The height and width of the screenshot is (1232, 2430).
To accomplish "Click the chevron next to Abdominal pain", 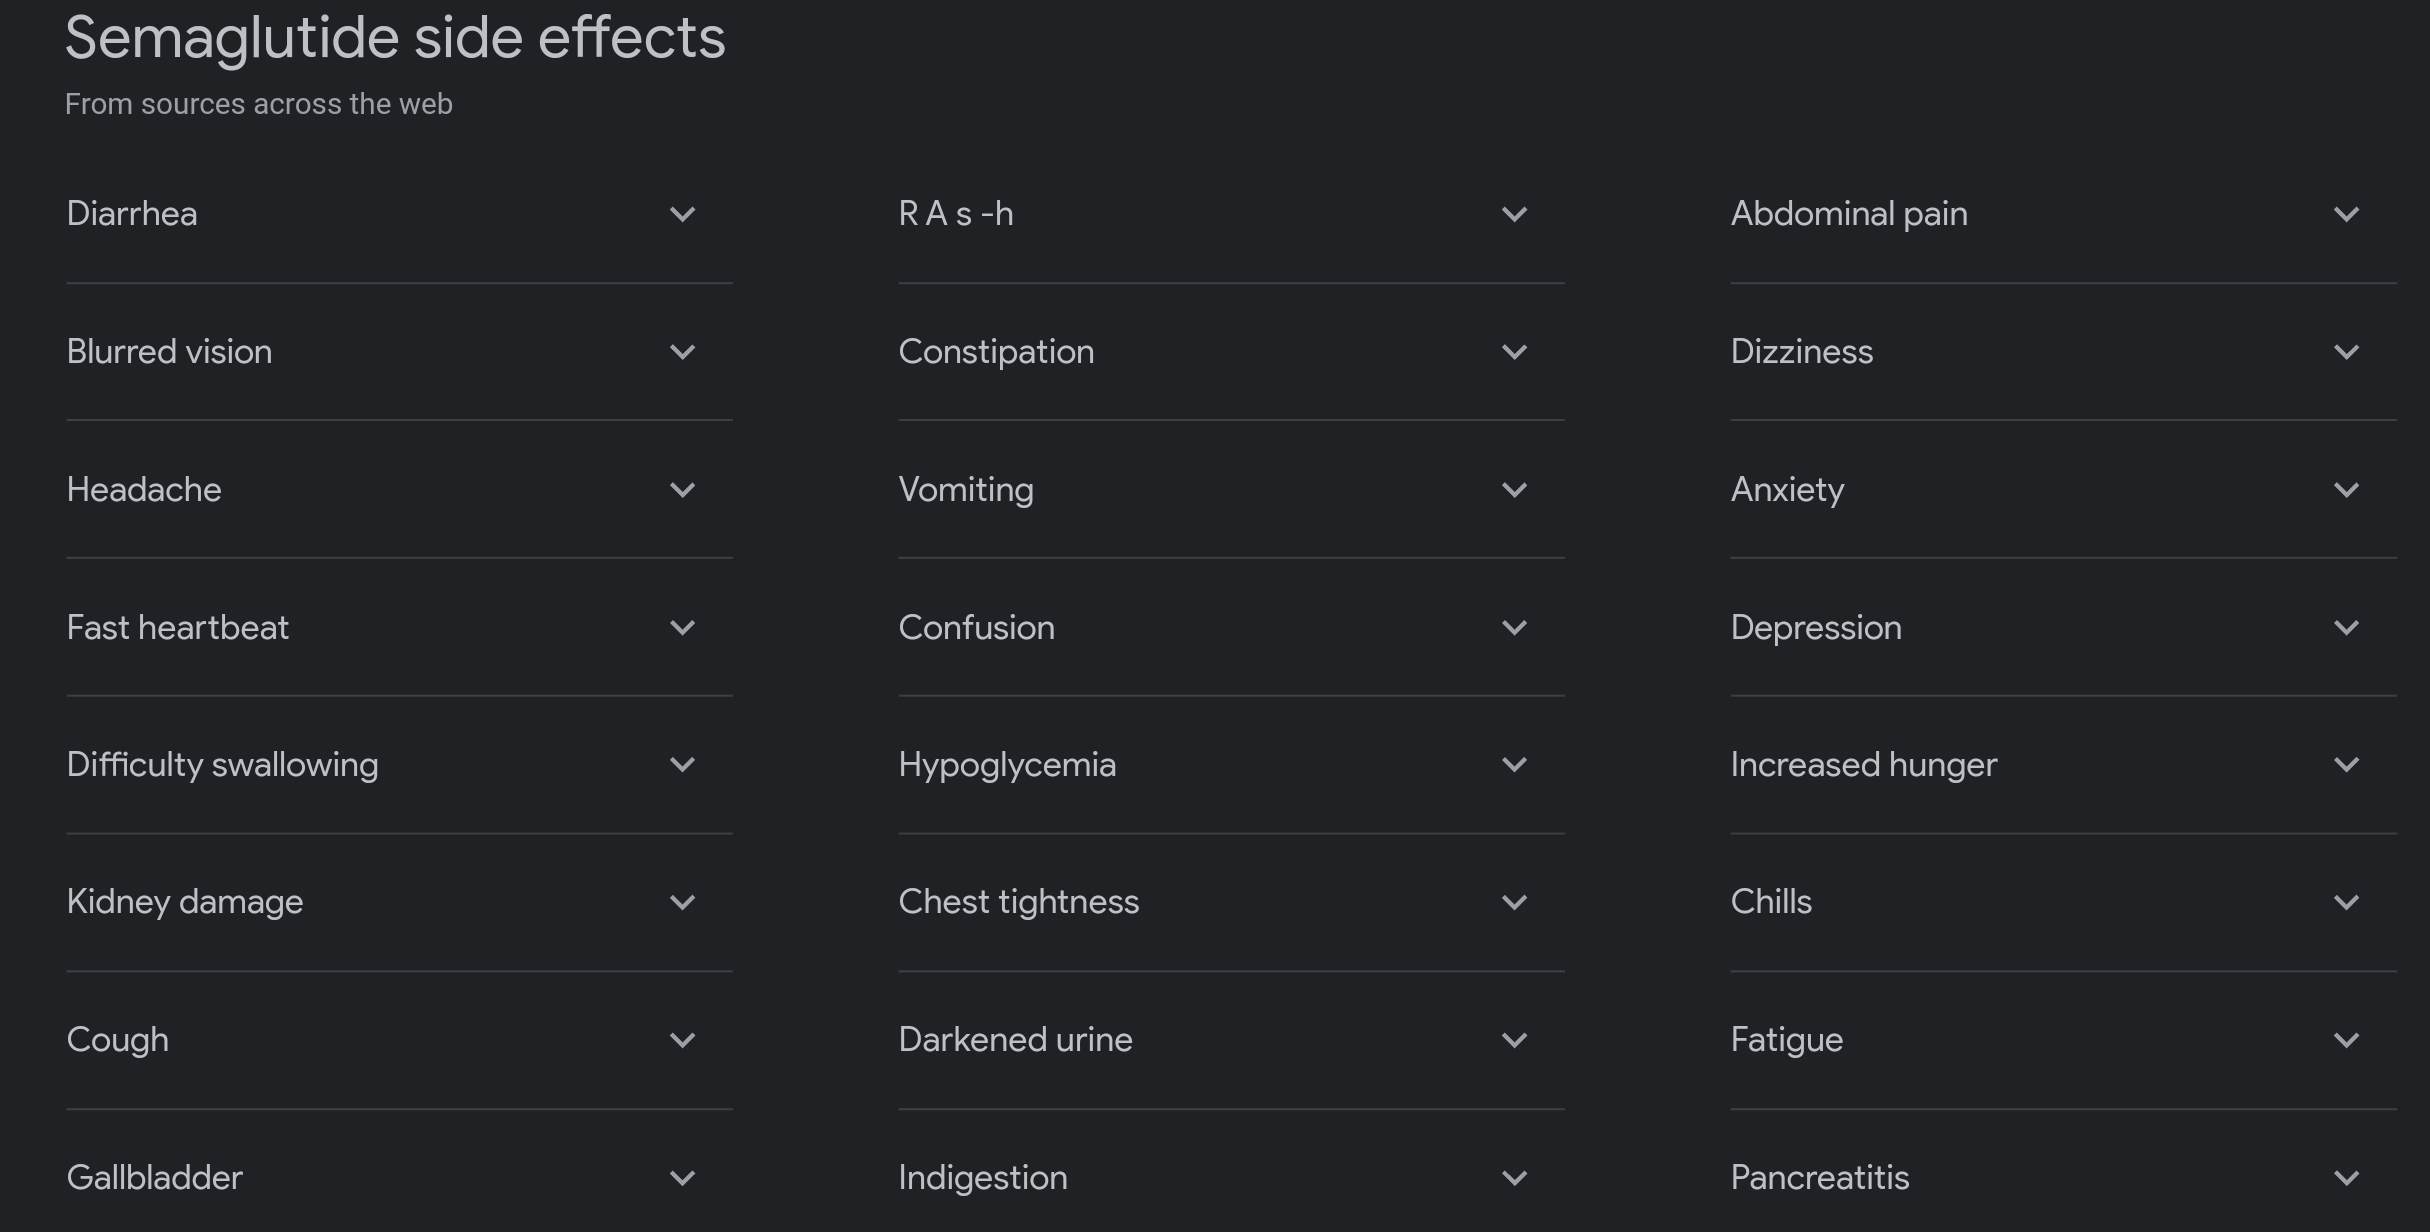I will click(x=2346, y=214).
